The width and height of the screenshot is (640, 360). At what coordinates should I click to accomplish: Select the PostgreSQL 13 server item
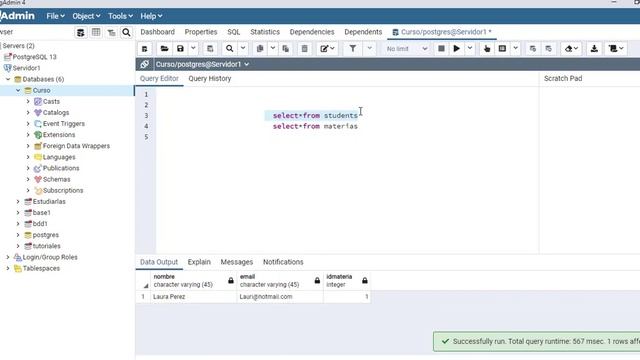(34, 57)
